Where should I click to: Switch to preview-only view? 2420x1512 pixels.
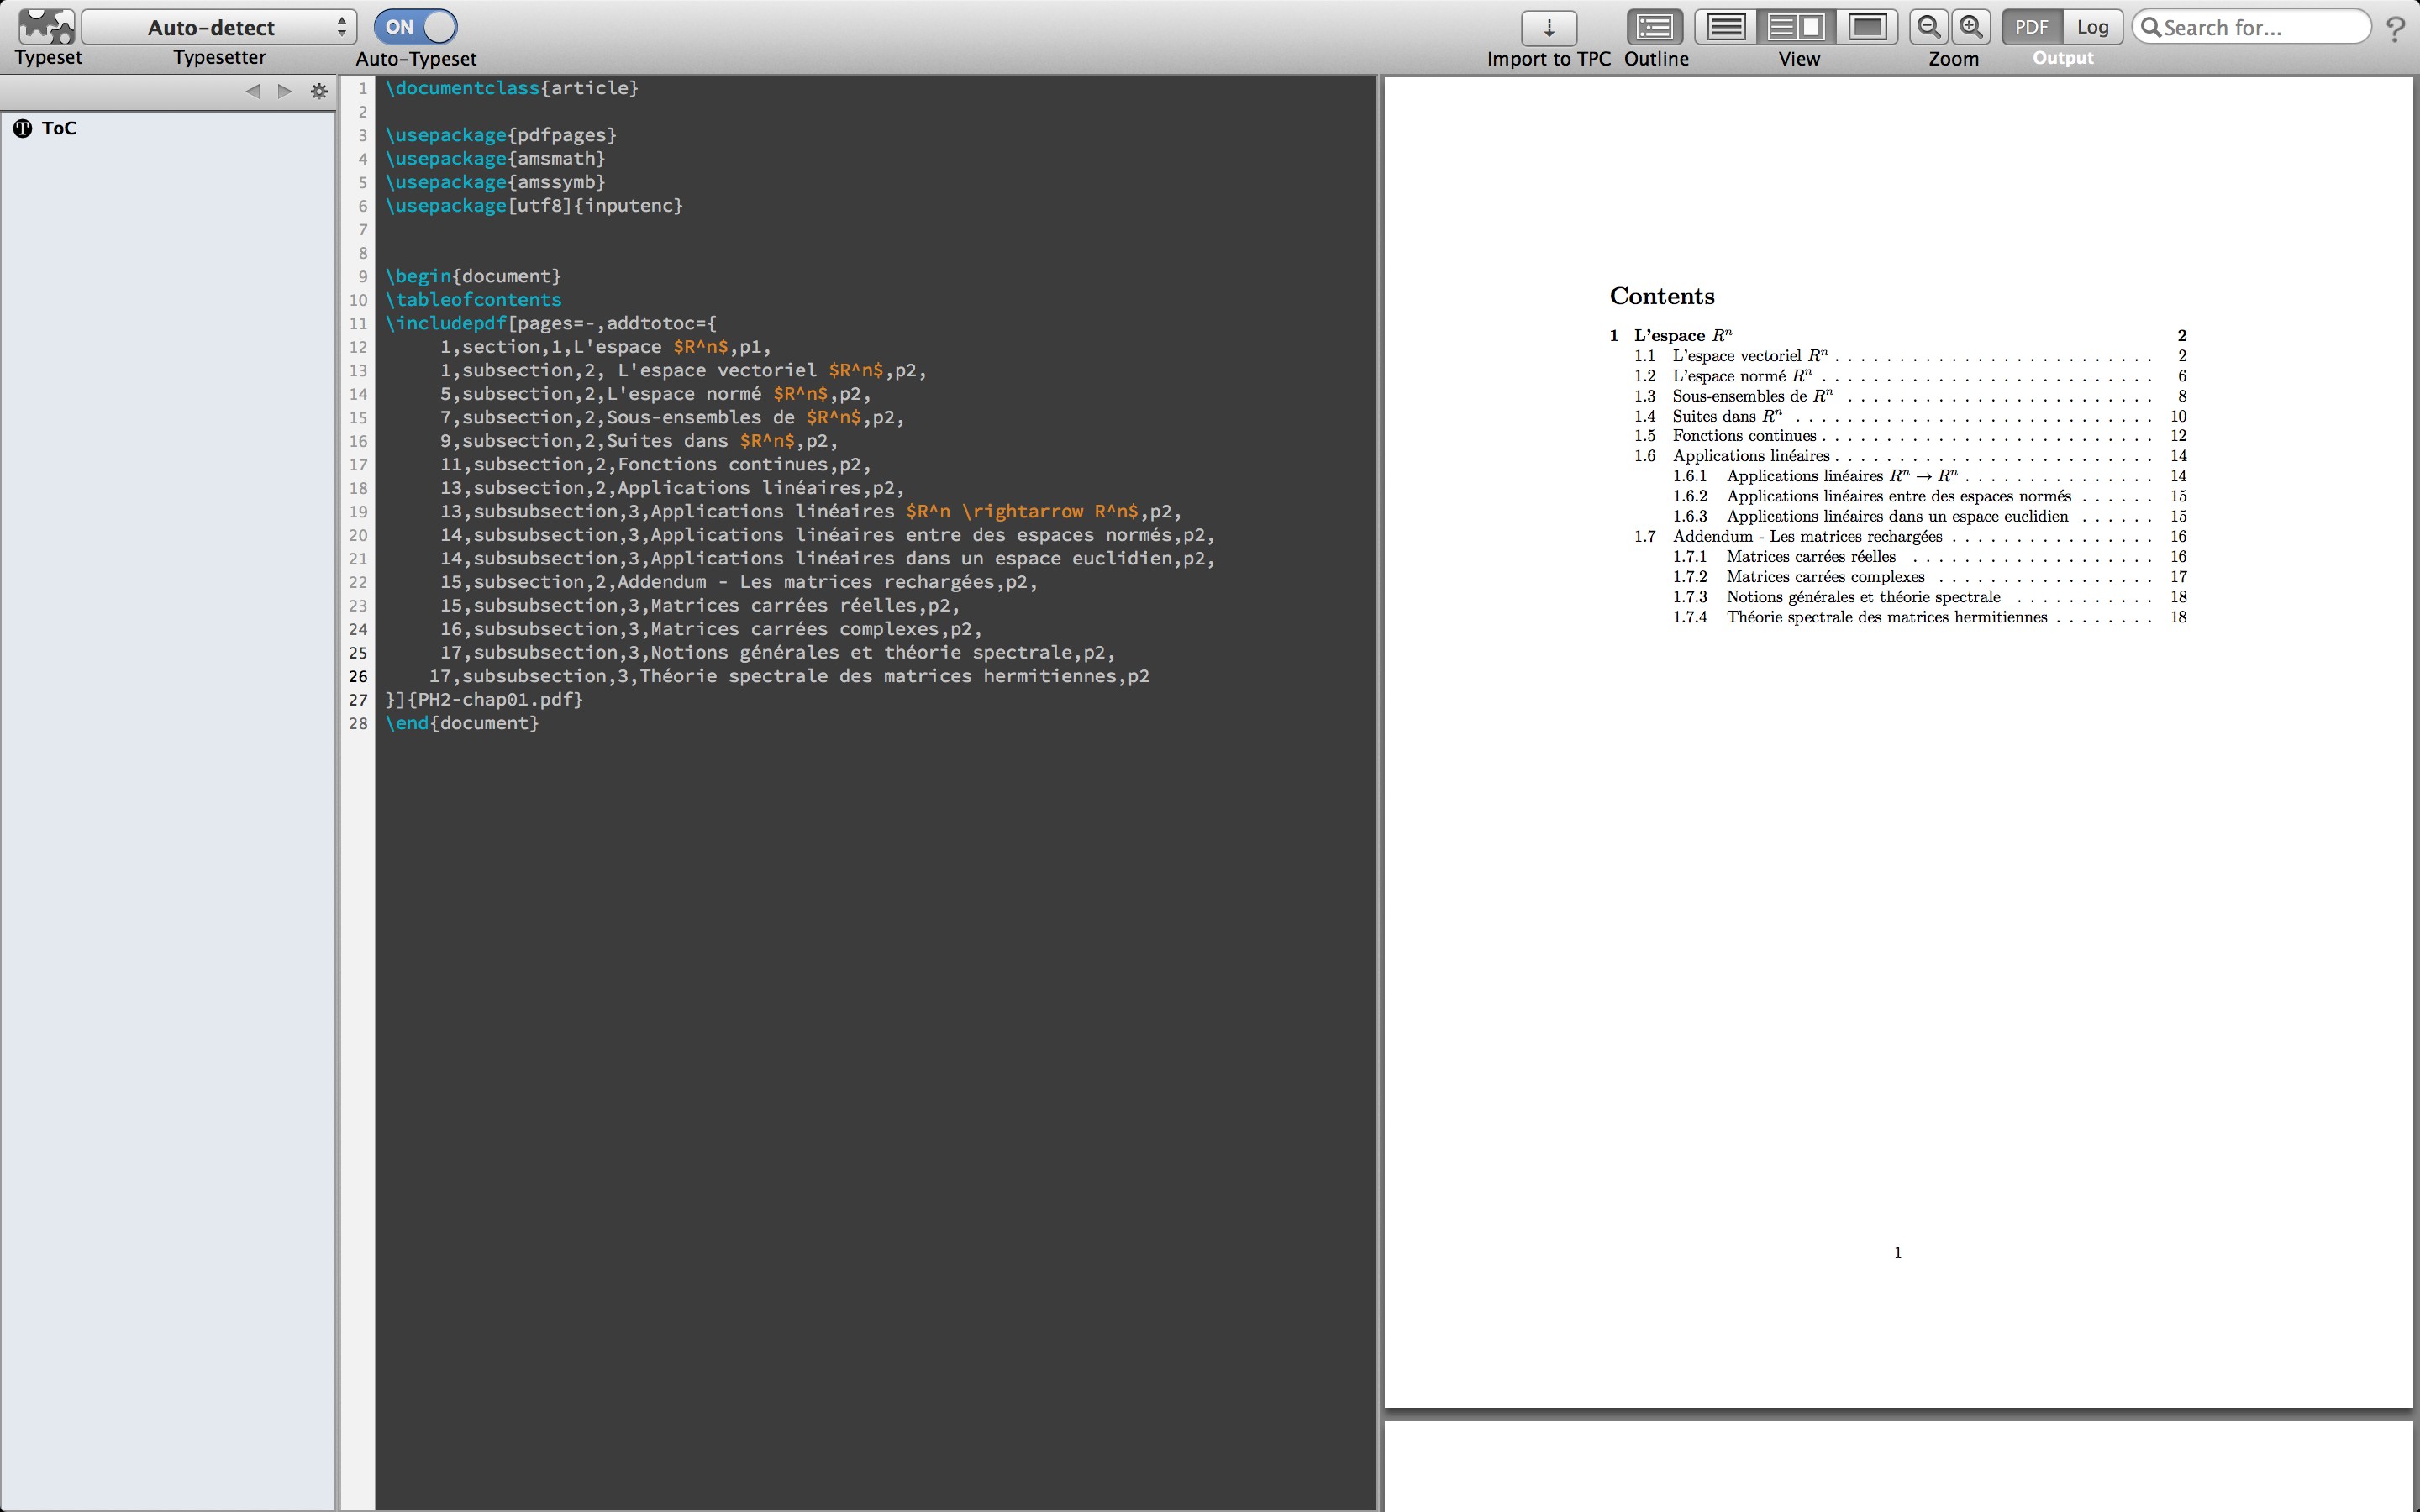1867,27
